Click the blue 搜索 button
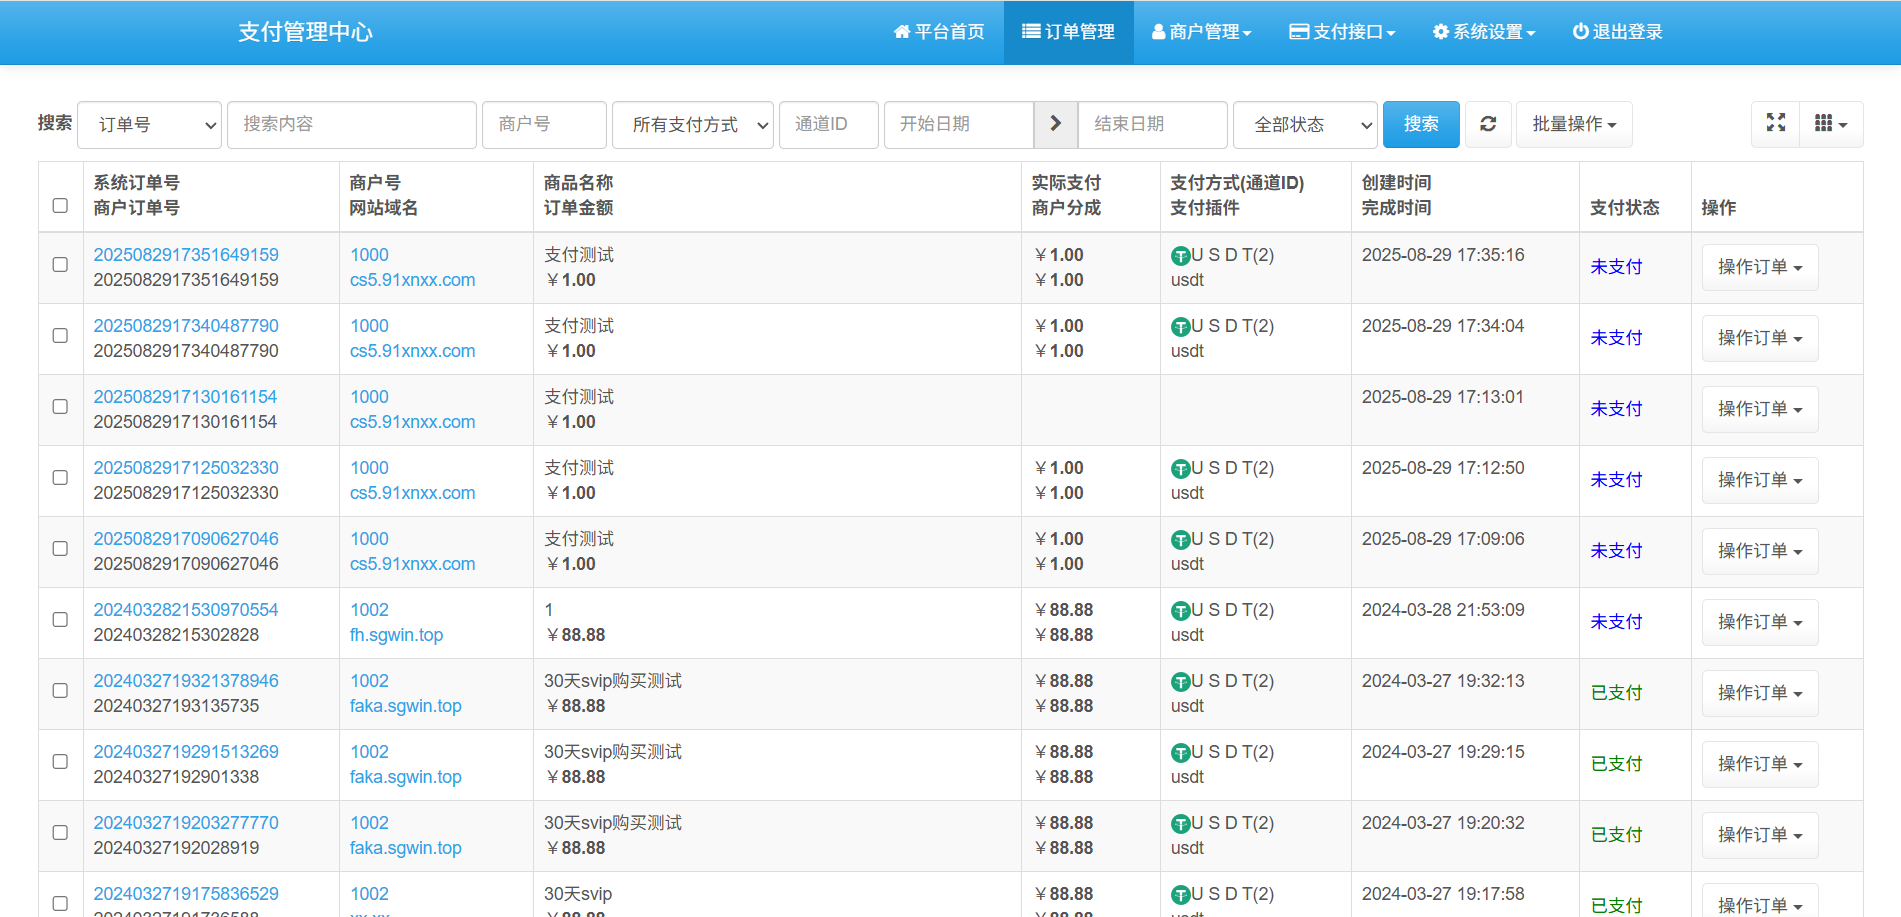 [x=1421, y=124]
